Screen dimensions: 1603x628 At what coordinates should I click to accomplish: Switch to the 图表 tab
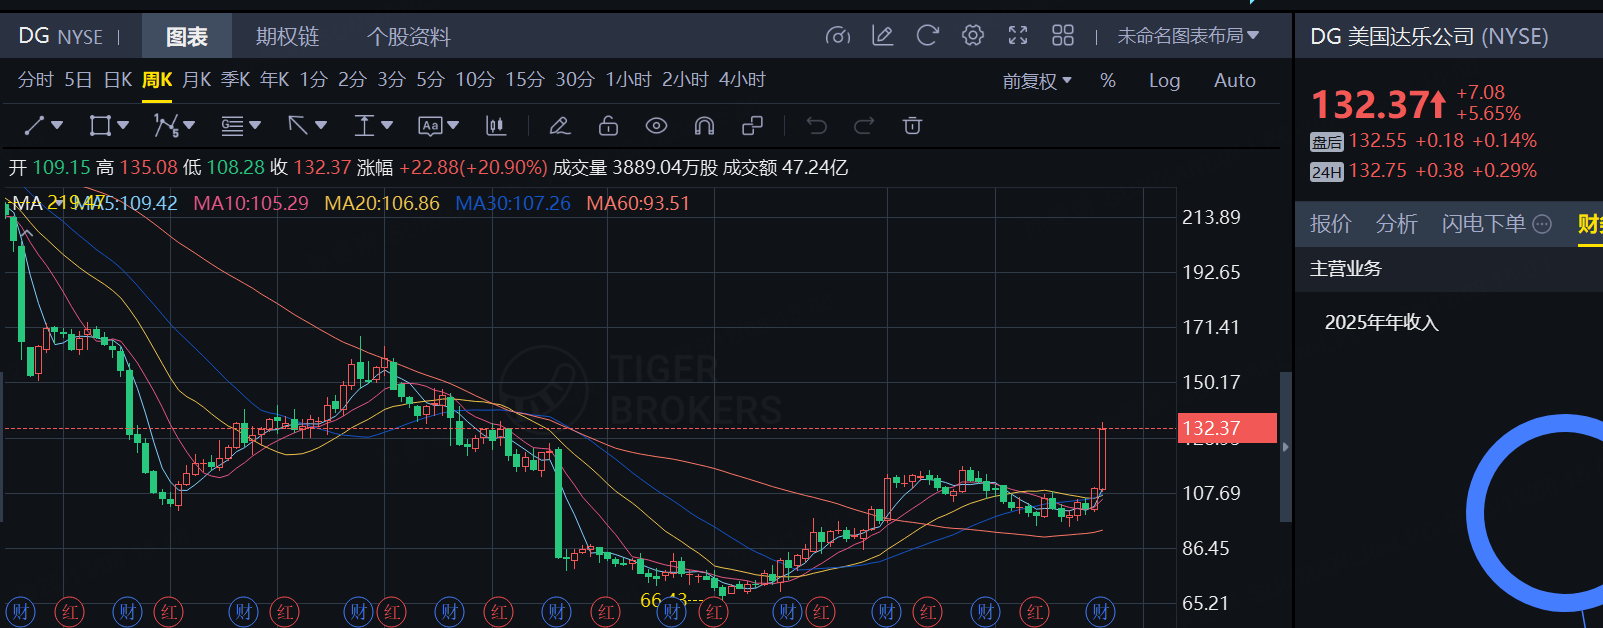coord(187,37)
